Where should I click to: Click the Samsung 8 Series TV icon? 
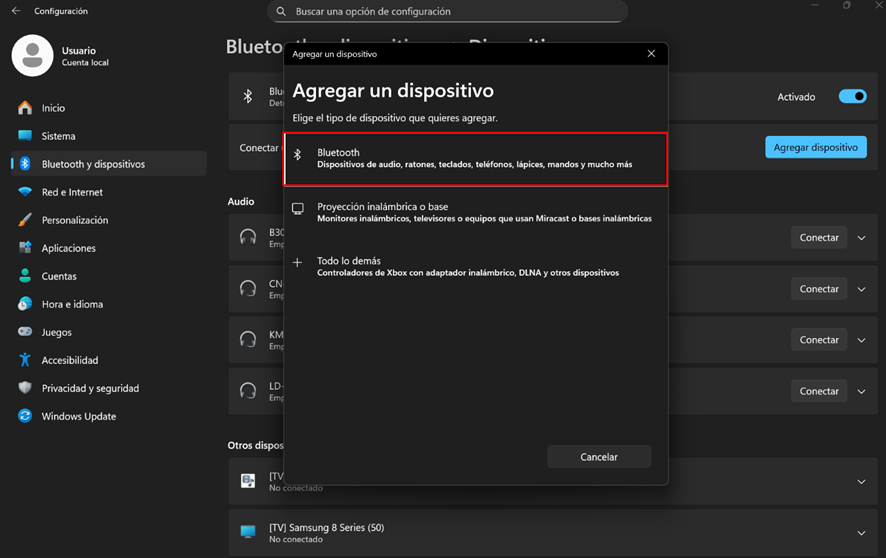[248, 532]
